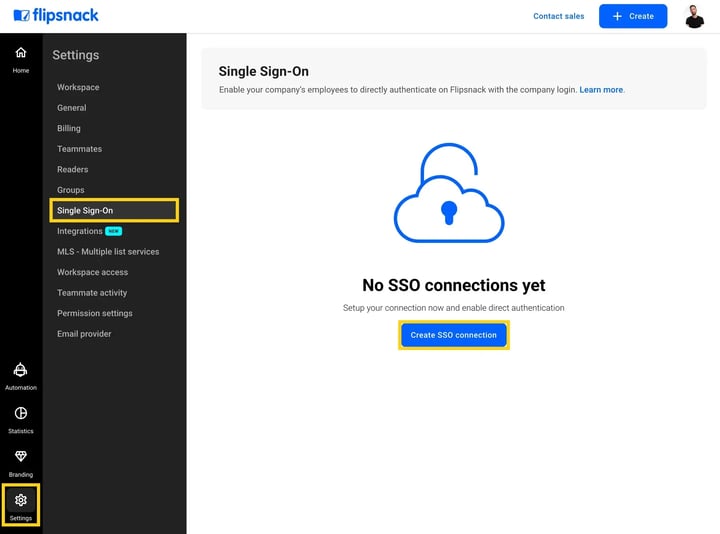Open Automation from the sidebar
The height and width of the screenshot is (534, 720).
21,377
